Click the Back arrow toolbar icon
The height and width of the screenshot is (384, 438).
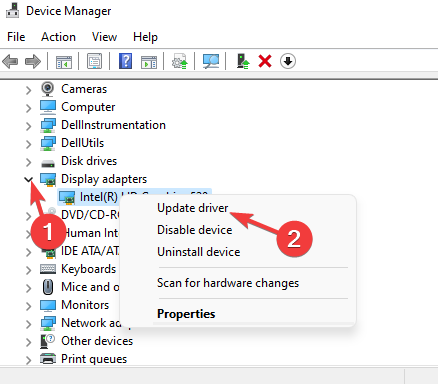point(10,61)
